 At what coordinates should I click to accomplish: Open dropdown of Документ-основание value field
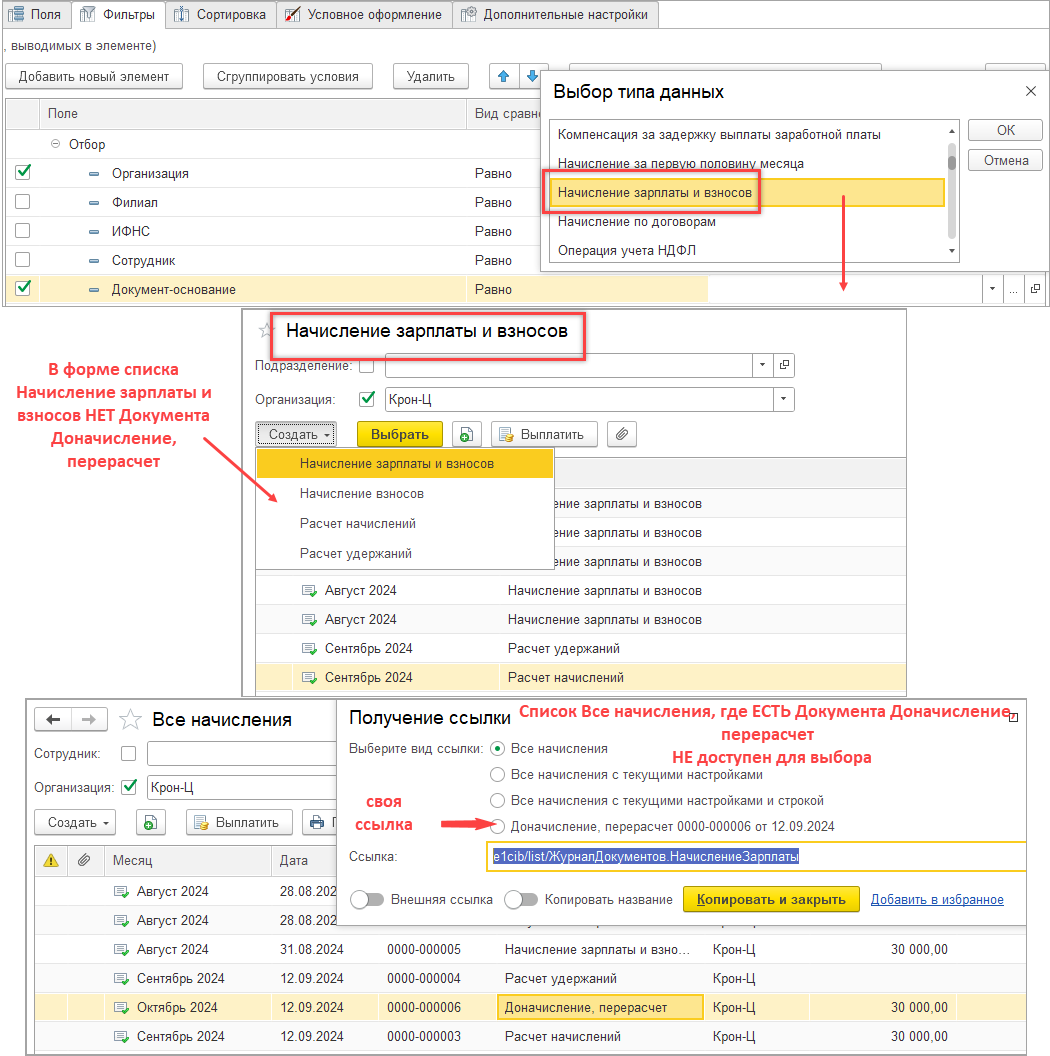pyautogui.click(x=992, y=289)
